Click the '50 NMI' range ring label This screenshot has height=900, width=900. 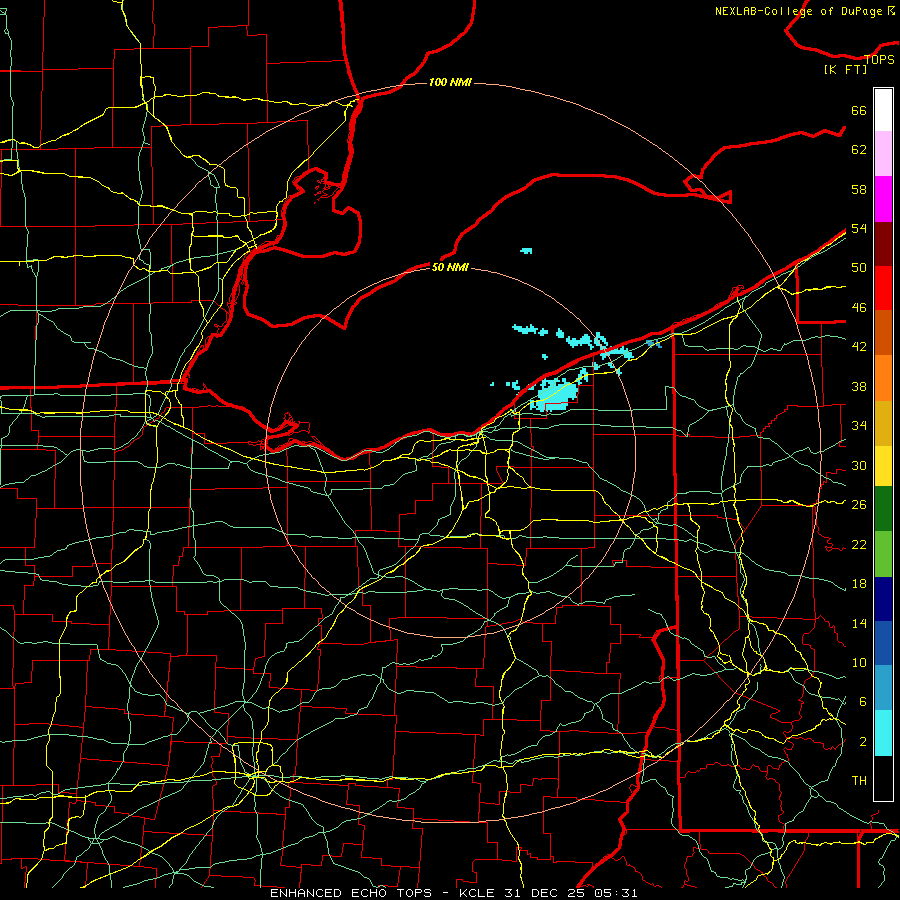point(450,267)
